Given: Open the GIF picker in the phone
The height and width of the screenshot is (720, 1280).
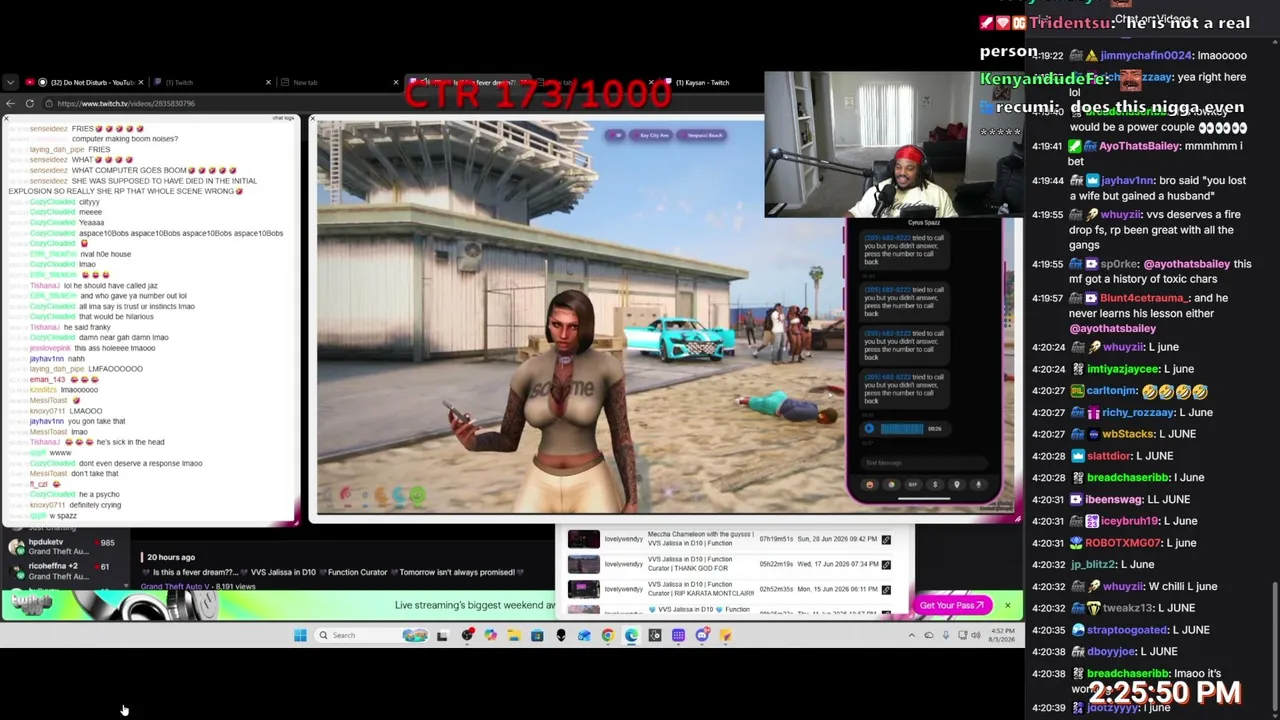Looking at the screenshot, I should pyautogui.click(x=913, y=485).
